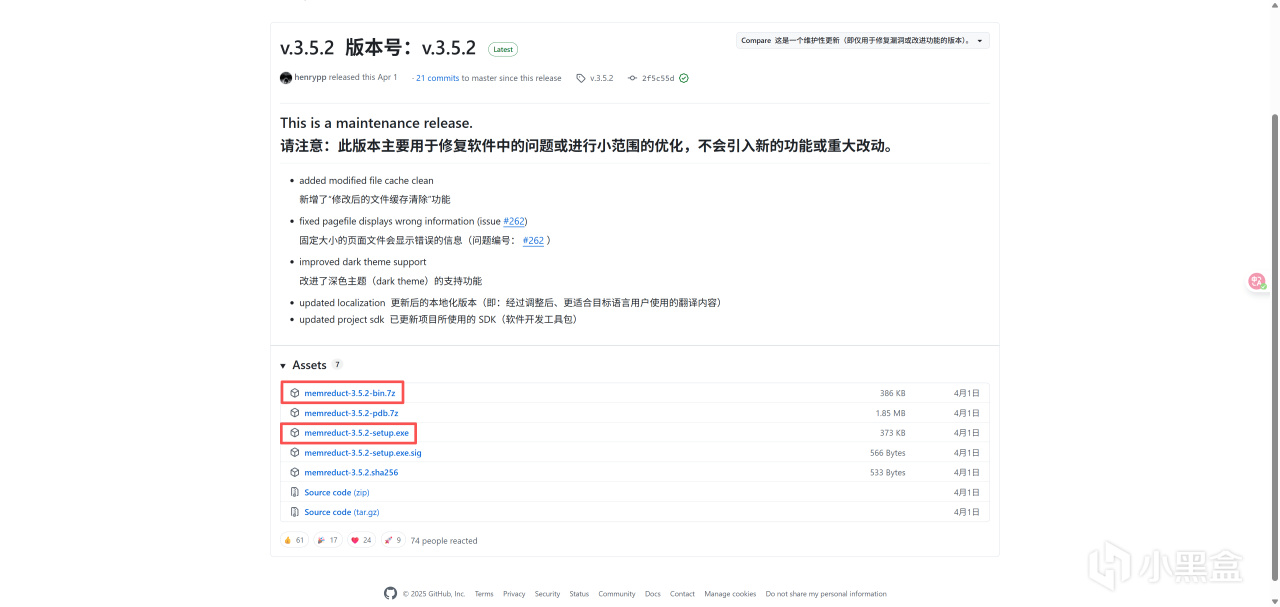Open footer Manage cookies link

(x=730, y=594)
